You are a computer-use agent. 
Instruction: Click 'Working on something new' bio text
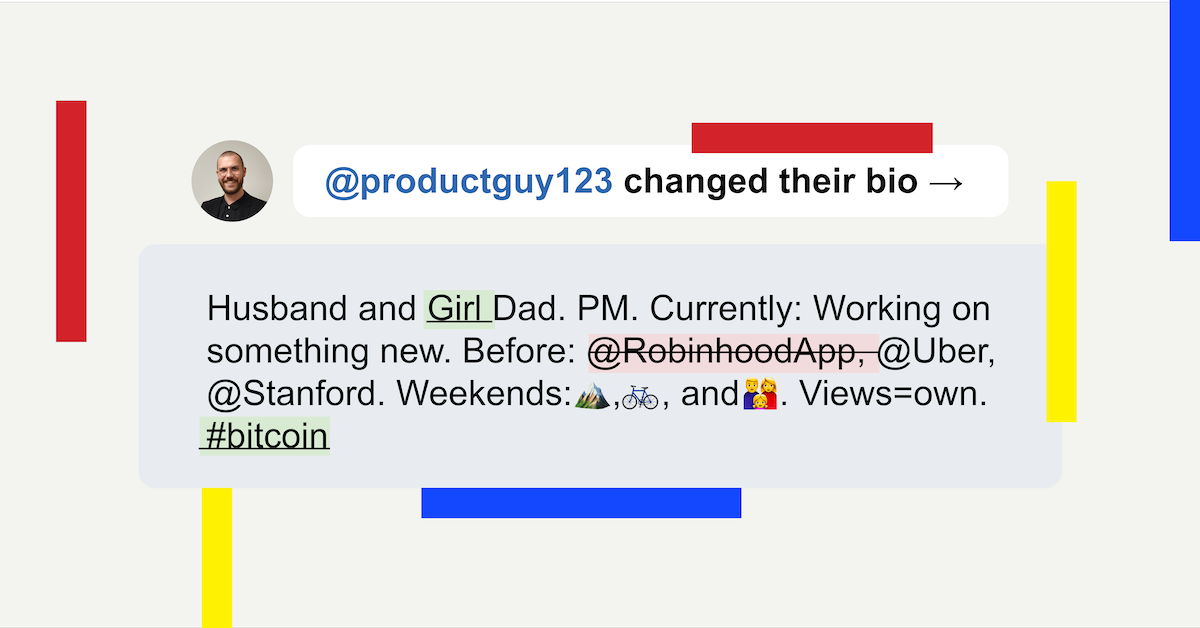(598, 331)
